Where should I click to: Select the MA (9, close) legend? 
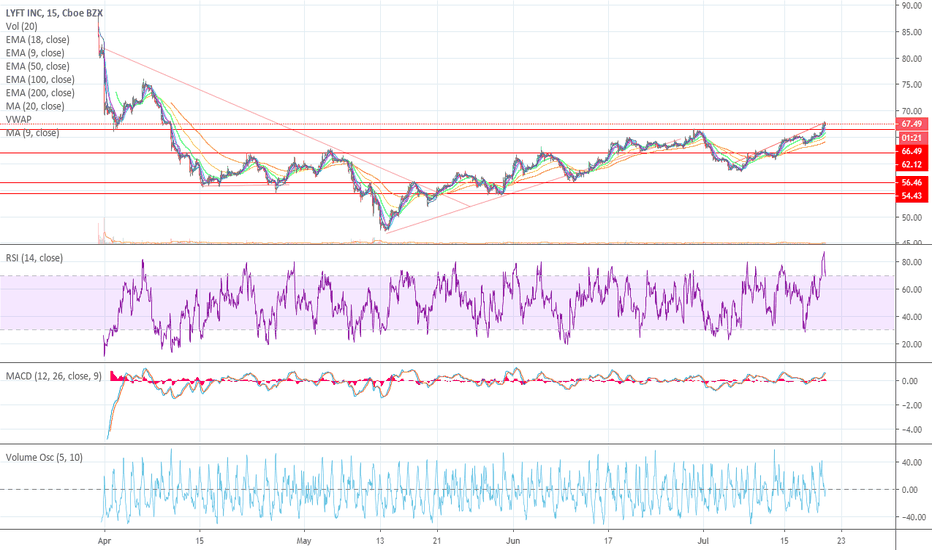(x=33, y=133)
